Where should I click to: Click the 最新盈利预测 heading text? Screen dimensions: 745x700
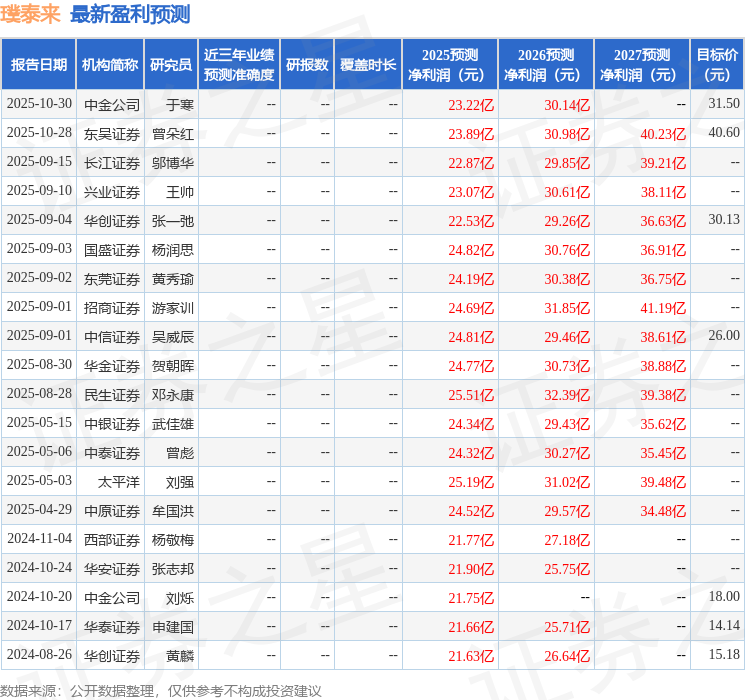point(130,15)
